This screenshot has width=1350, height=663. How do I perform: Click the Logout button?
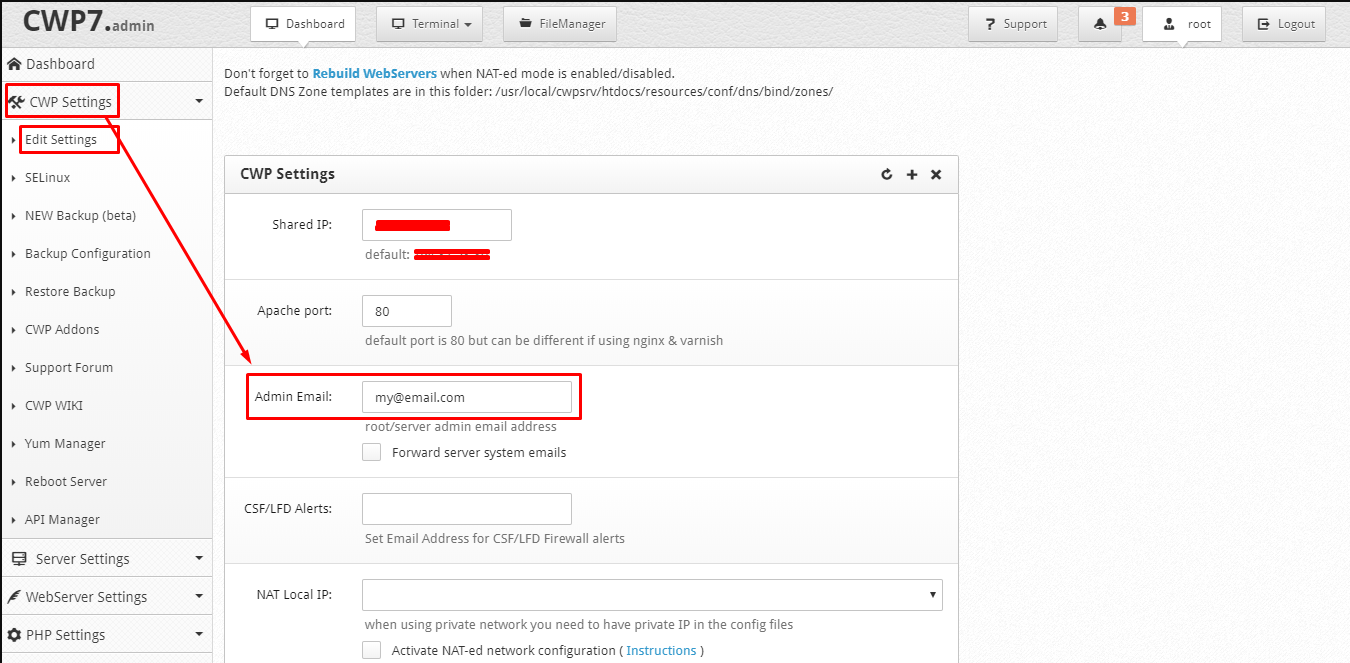point(1284,24)
